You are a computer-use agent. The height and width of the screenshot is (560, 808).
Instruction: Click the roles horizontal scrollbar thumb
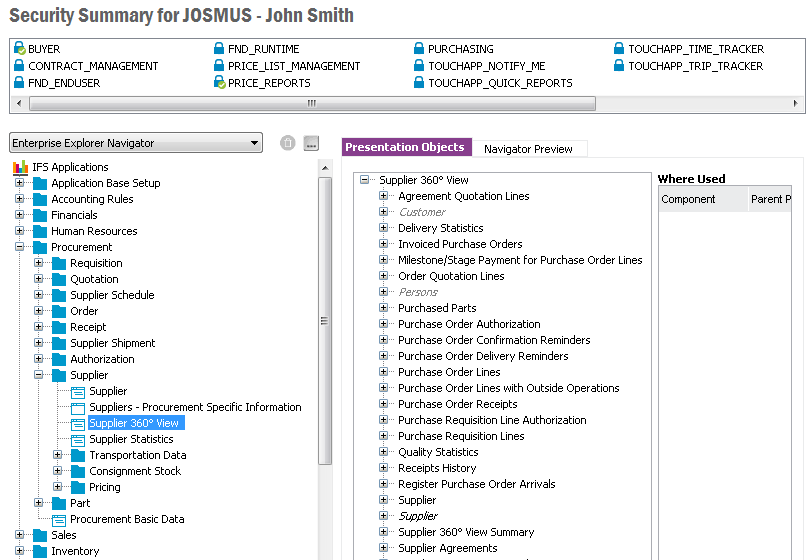click(x=312, y=104)
